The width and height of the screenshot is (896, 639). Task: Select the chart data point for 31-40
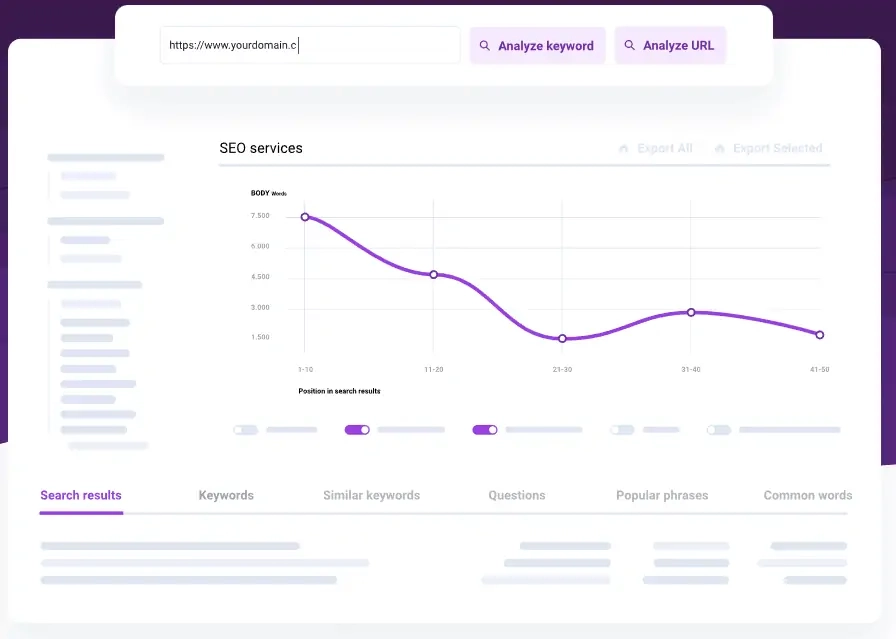click(x=691, y=312)
